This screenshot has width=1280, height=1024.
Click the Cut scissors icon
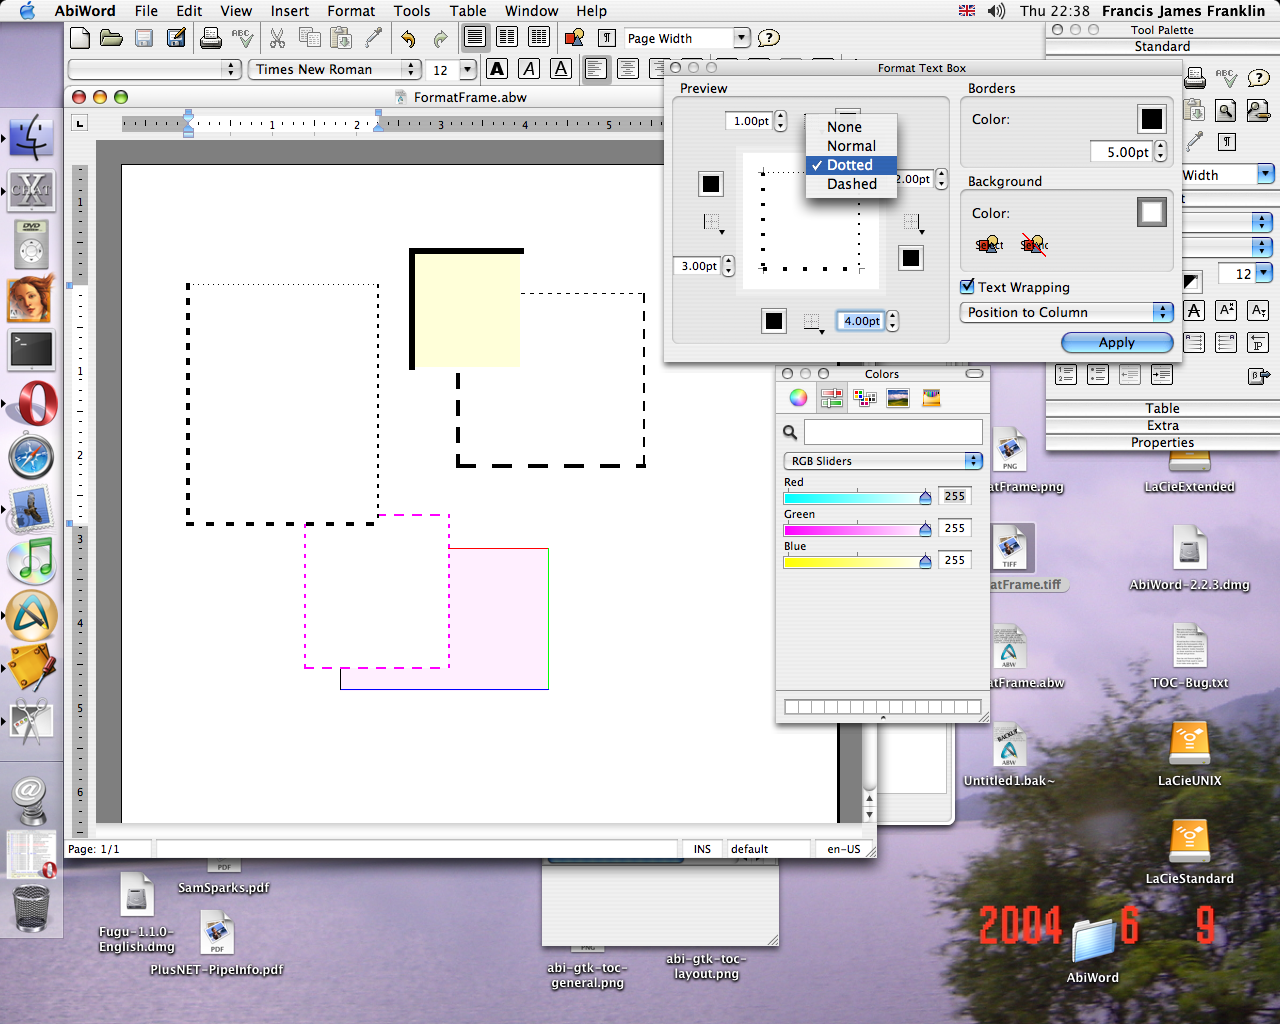click(278, 38)
